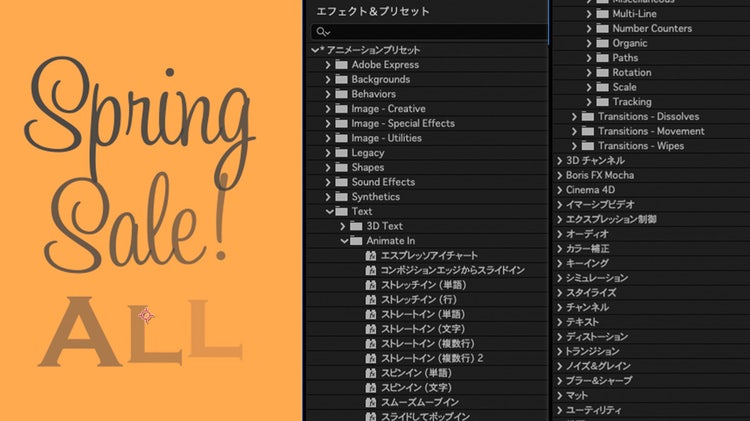Expand the シミュレーション category
This screenshot has height=421, width=750.
[559, 278]
